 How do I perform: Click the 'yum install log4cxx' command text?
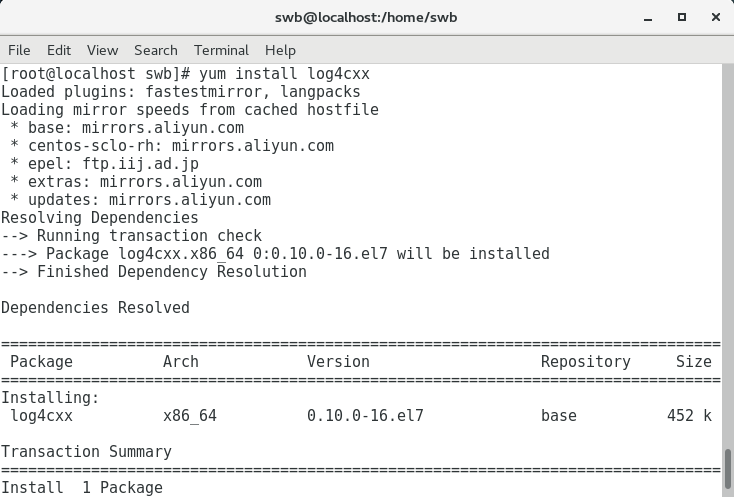pyautogui.click(x=280, y=74)
